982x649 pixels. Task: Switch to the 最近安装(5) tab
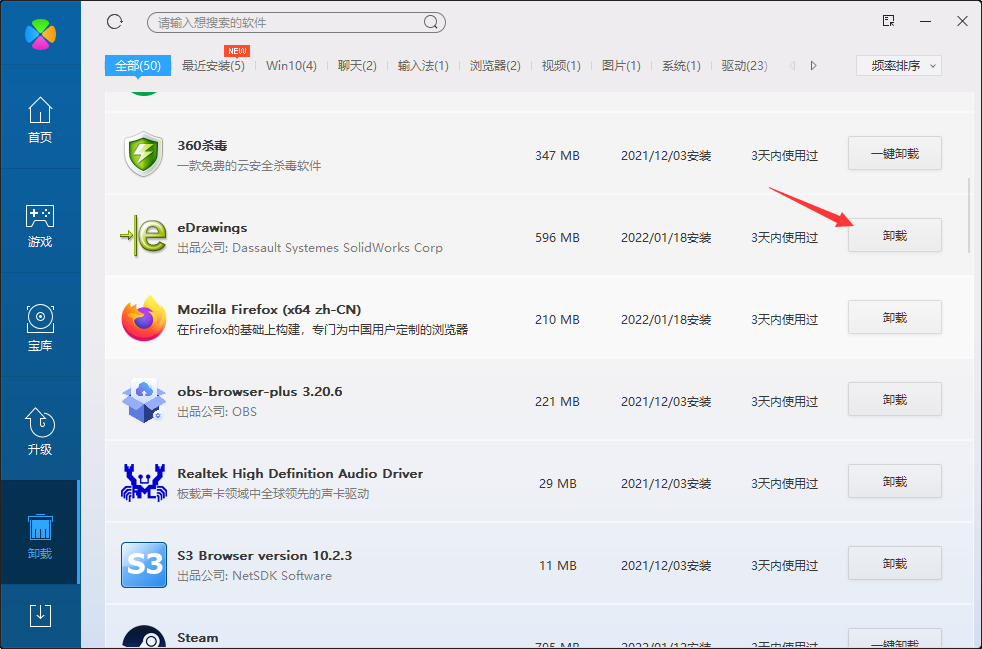tap(213, 66)
